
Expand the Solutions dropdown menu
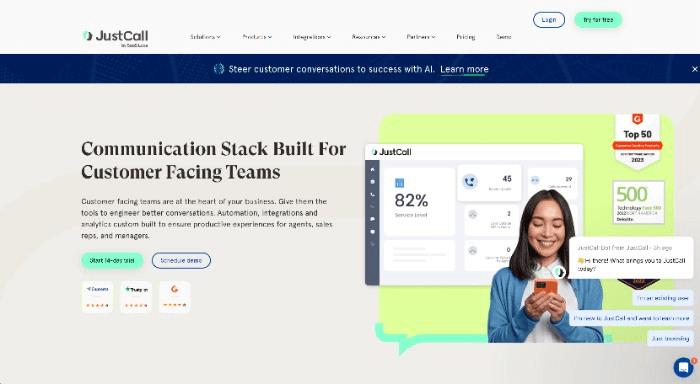click(x=205, y=37)
